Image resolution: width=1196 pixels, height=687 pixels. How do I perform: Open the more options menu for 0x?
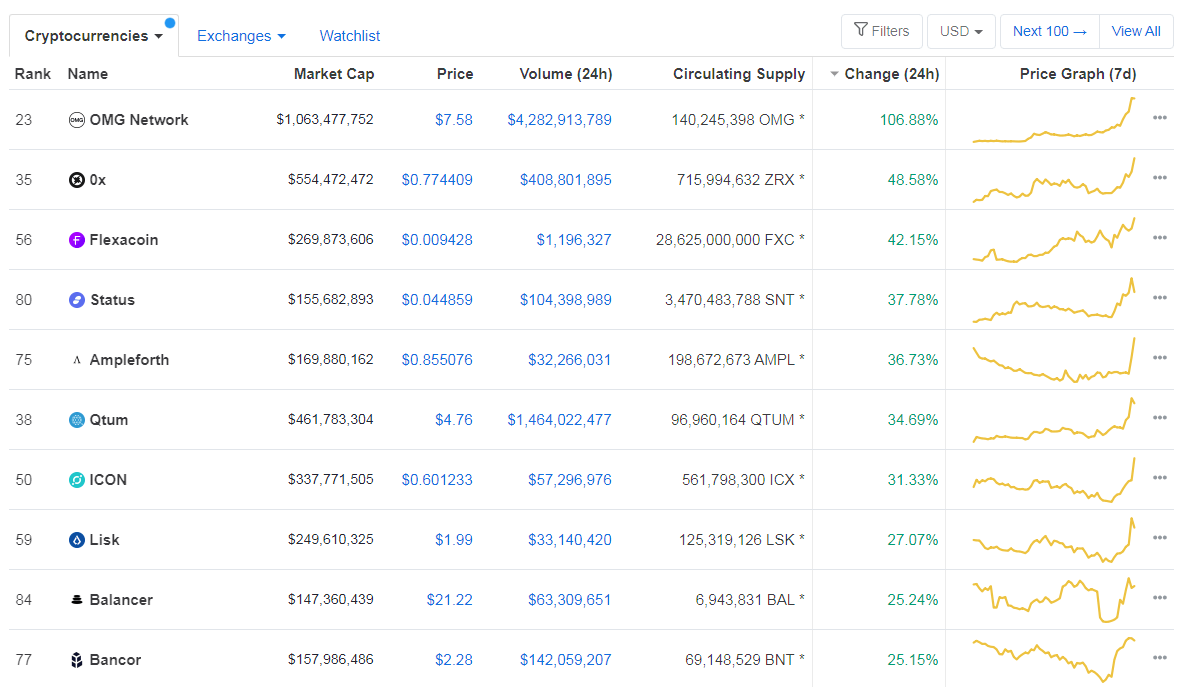[1159, 178]
